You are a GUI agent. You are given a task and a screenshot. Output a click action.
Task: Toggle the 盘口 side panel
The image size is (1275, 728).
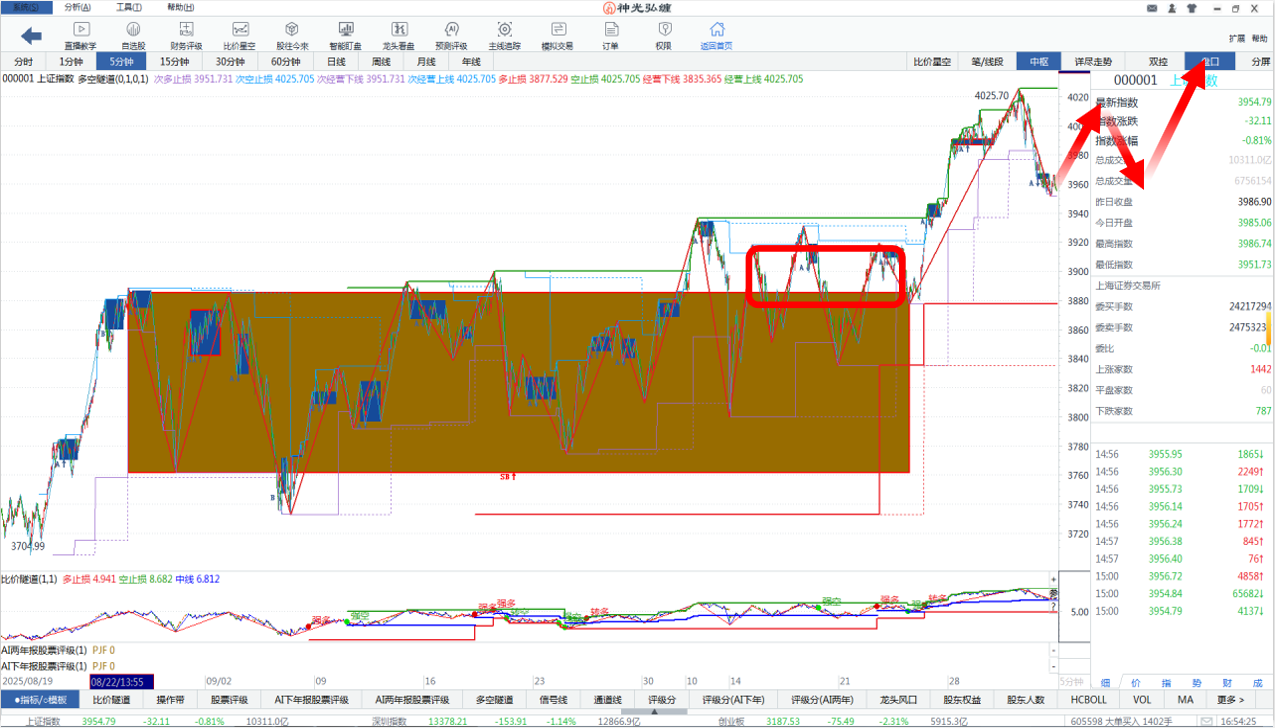1209,62
